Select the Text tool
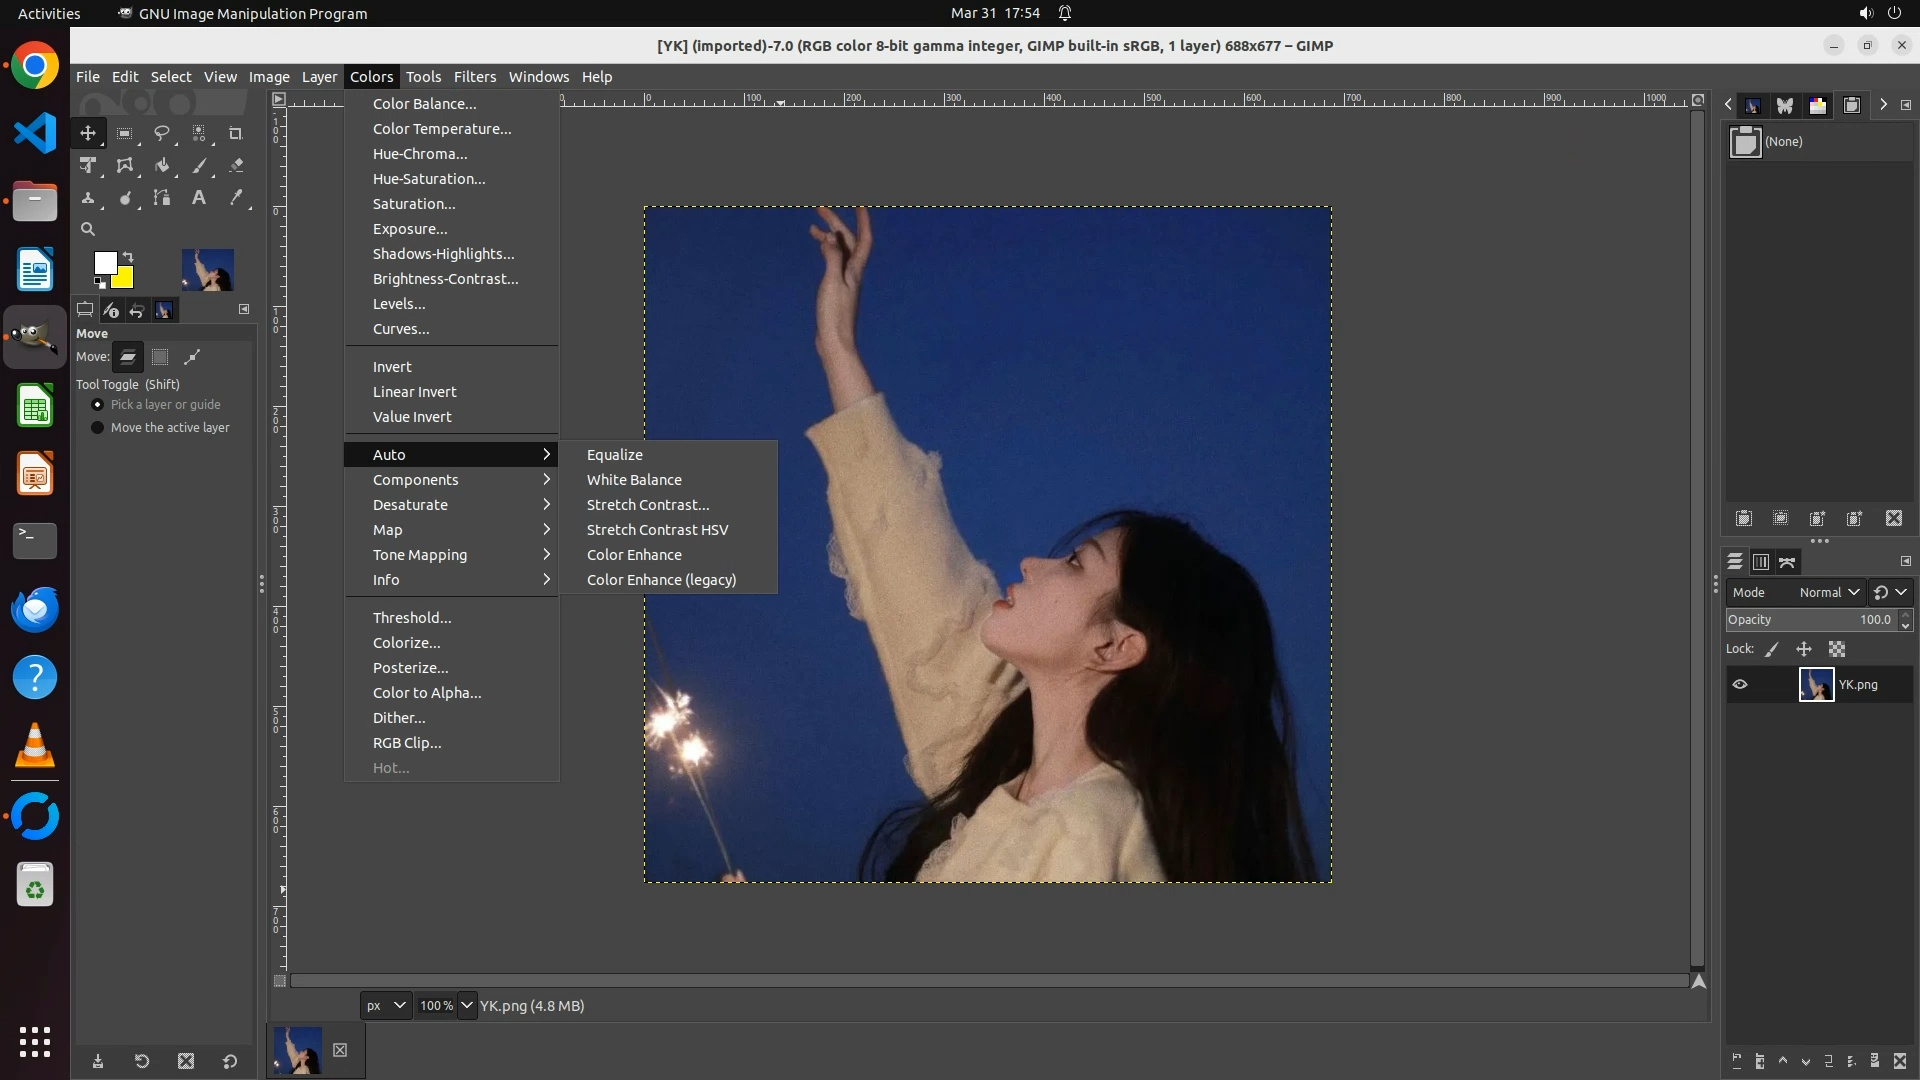Screen dimensions: 1920x1080 (199, 198)
